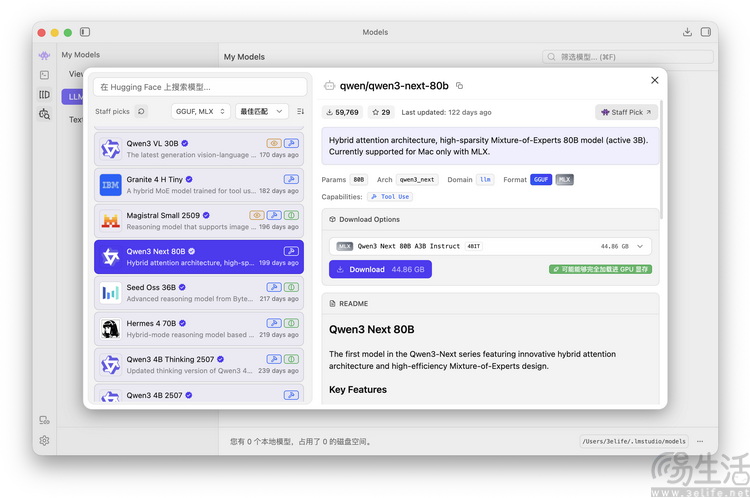Open the 最佳匹配 sort dropdown
The width and height of the screenshot is (750, 498).
tap(262, 111)
